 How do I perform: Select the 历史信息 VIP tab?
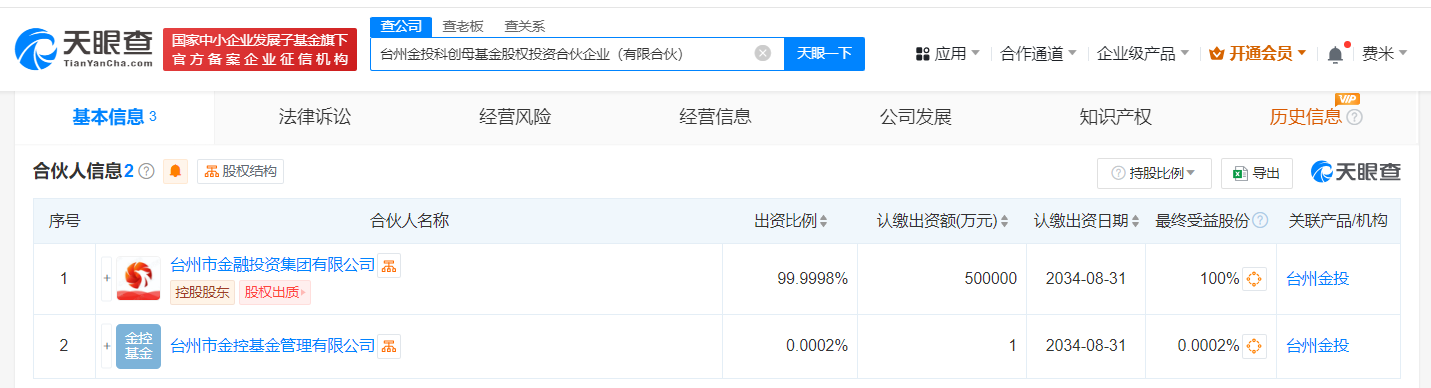point(1305,117)
